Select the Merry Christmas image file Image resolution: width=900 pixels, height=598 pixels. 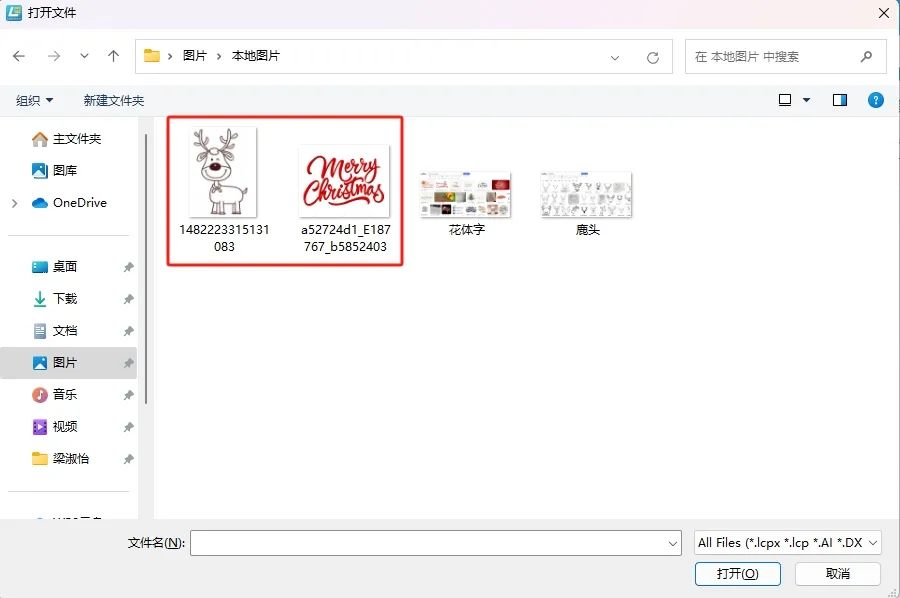[x=344, y=181]
